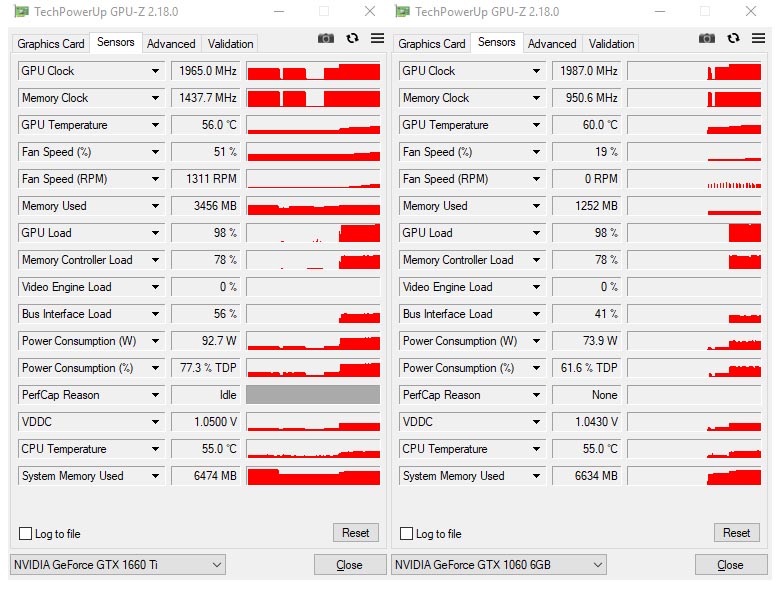Viewport: 782px width, 592px height.
Task: Switch to Graphics Card tab in right window
Action: (x=432, y=44)
